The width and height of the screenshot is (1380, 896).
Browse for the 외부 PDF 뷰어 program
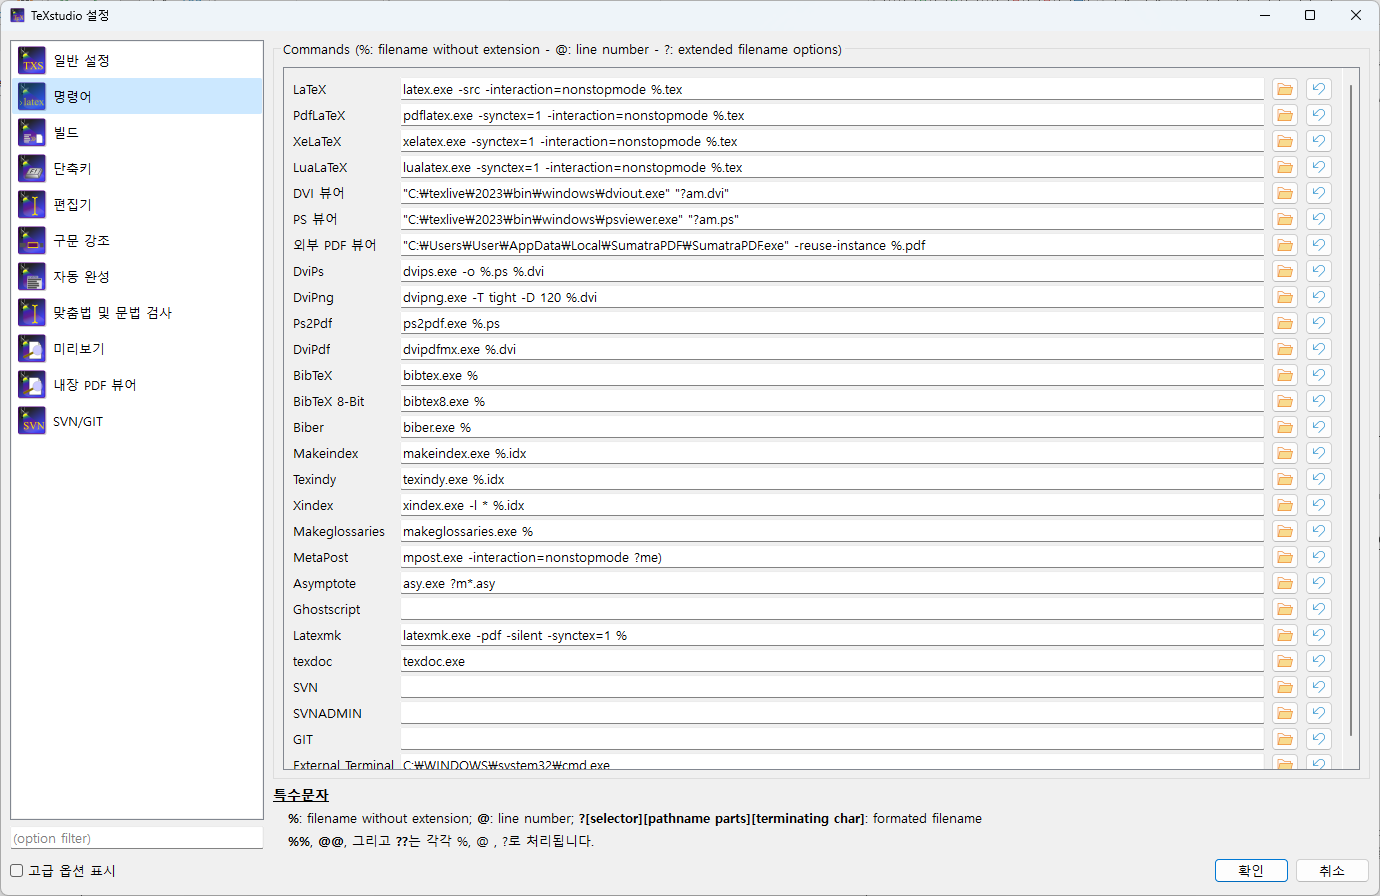(x=1285, y=245)
